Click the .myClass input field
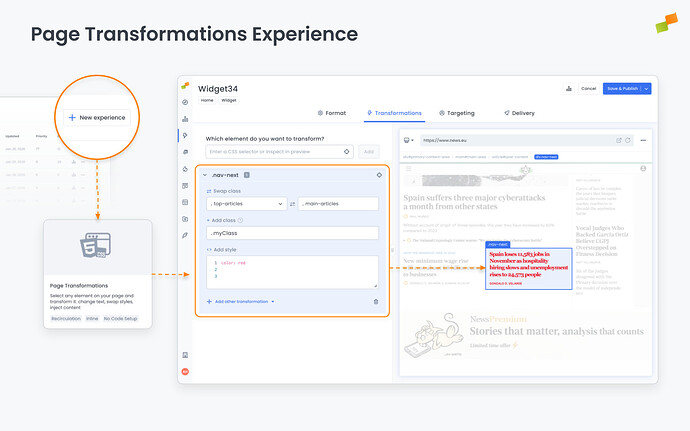 [293, 233]
